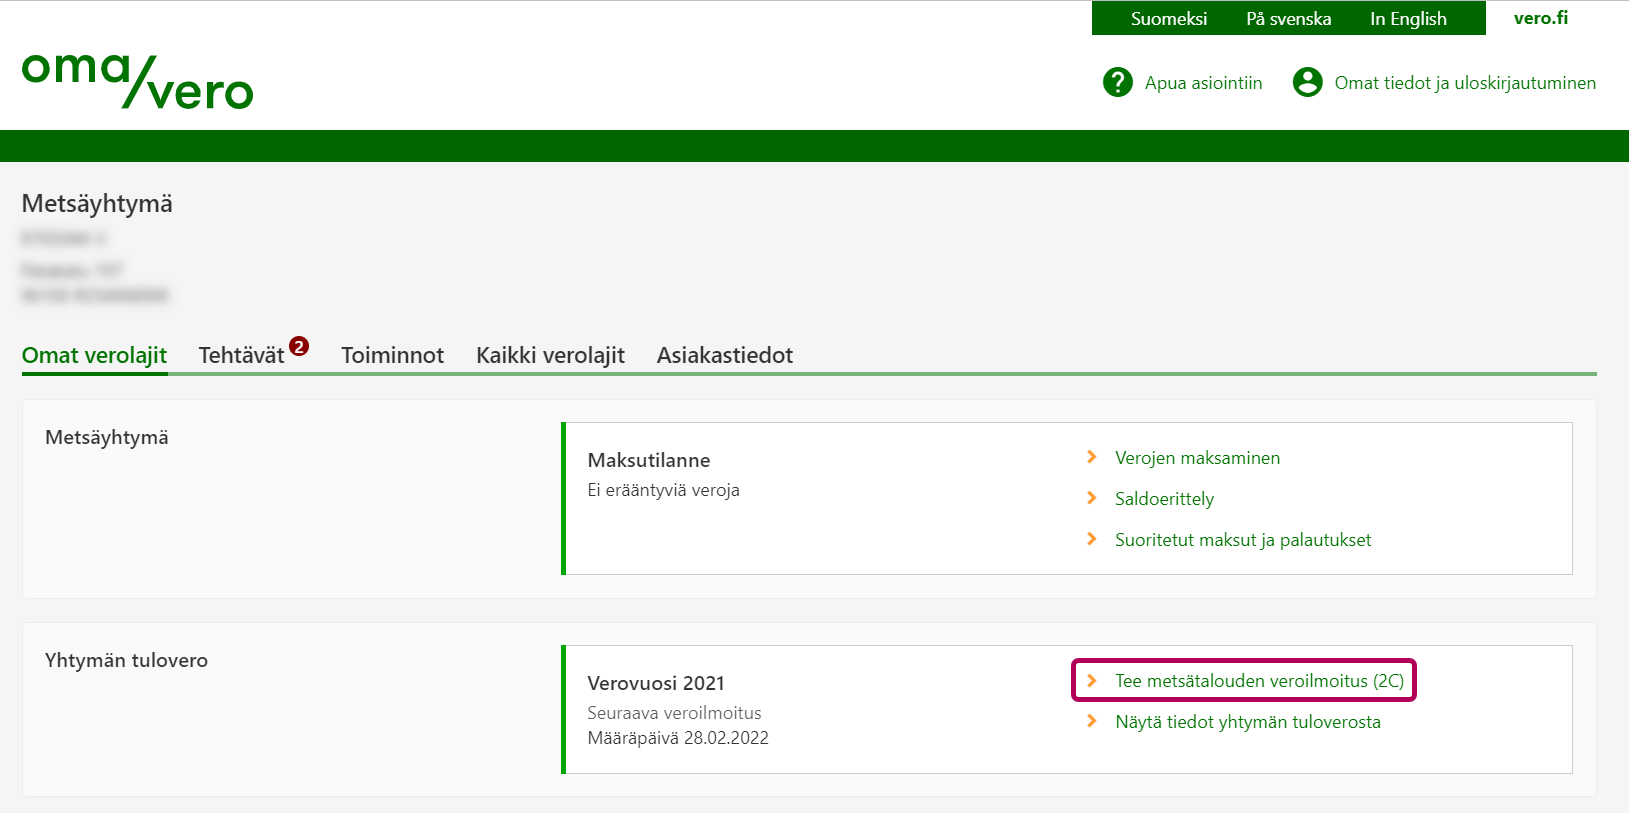Click the arrow icon beside Verojen maksaminen
The width and height of the screenshot is (1629, 813).
(1092, 457)
